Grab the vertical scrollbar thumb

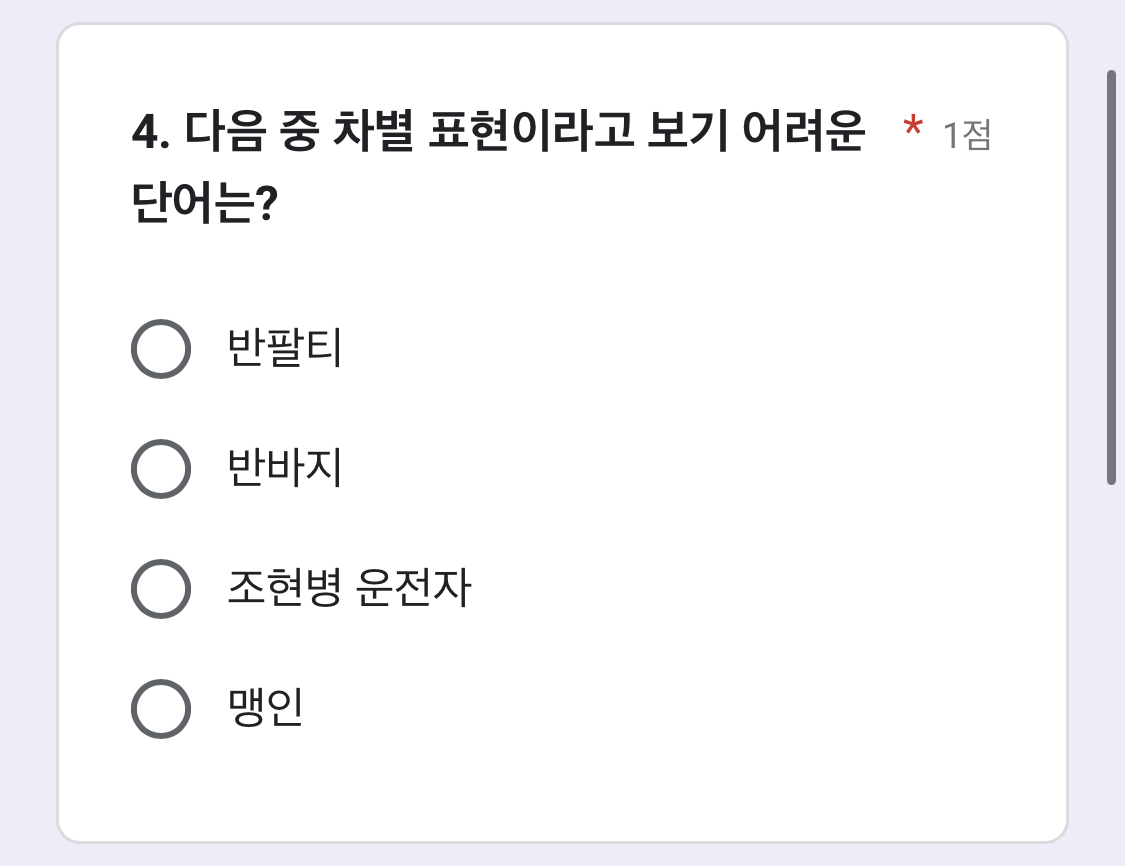click(x=1111, y=277)
